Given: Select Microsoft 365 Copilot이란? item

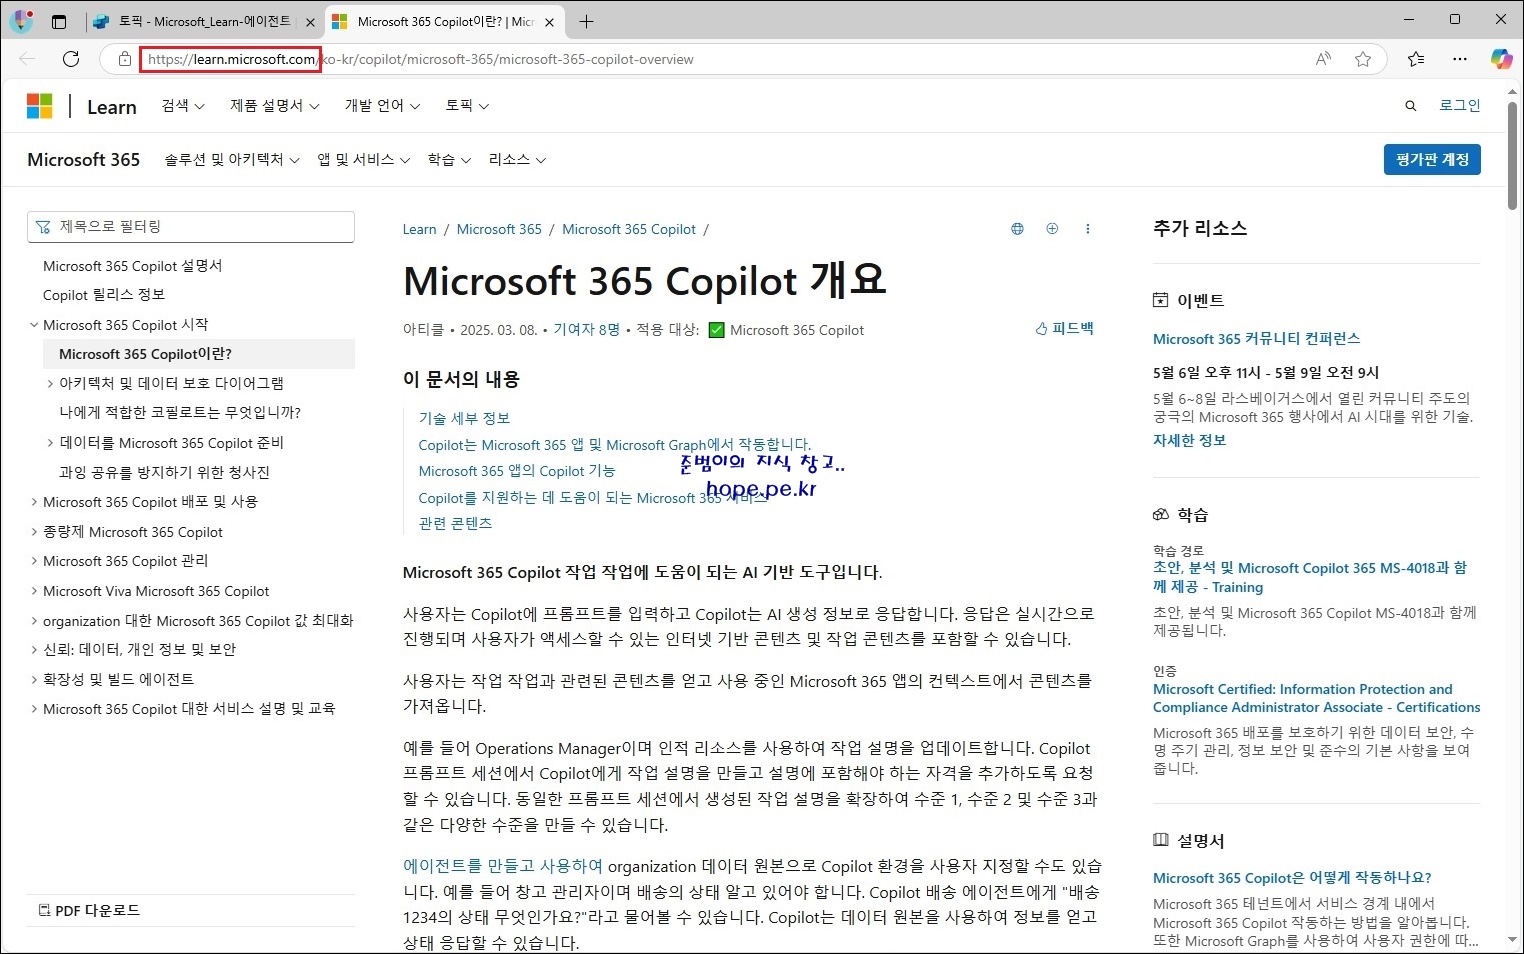Looking at the screenshot, I should [199, 354].
